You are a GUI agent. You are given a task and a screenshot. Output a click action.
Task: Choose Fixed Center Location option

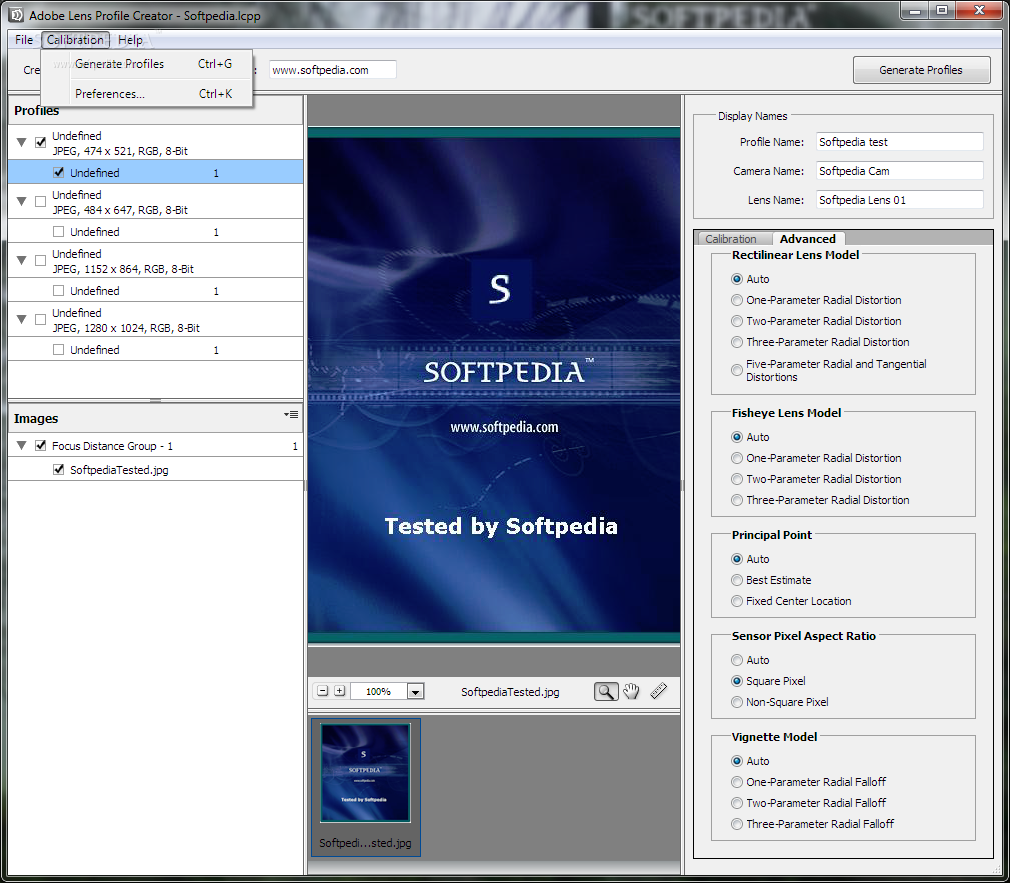point(737,601)
